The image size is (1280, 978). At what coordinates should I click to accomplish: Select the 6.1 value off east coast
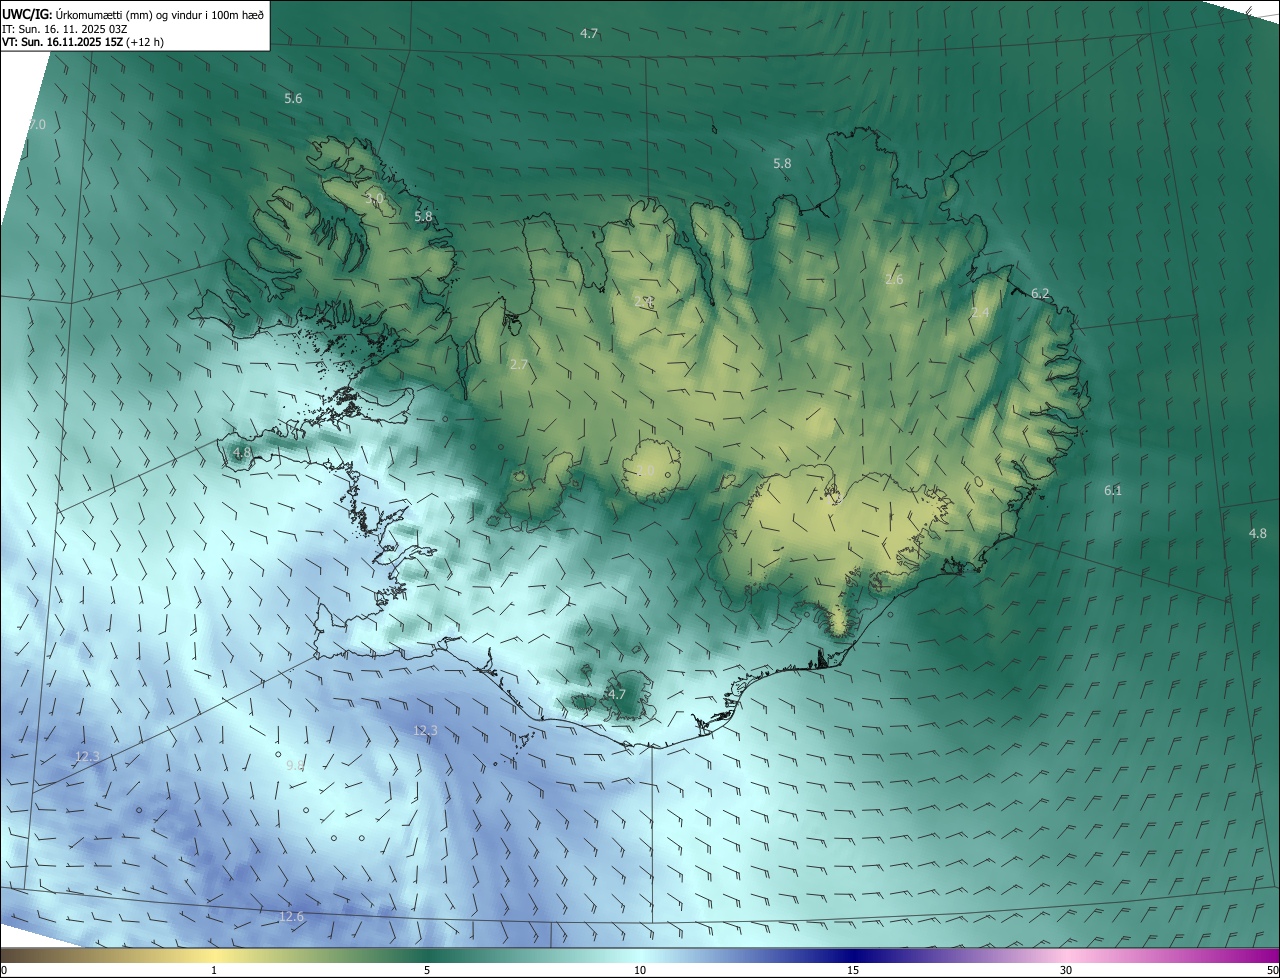tap(1112, 490)
